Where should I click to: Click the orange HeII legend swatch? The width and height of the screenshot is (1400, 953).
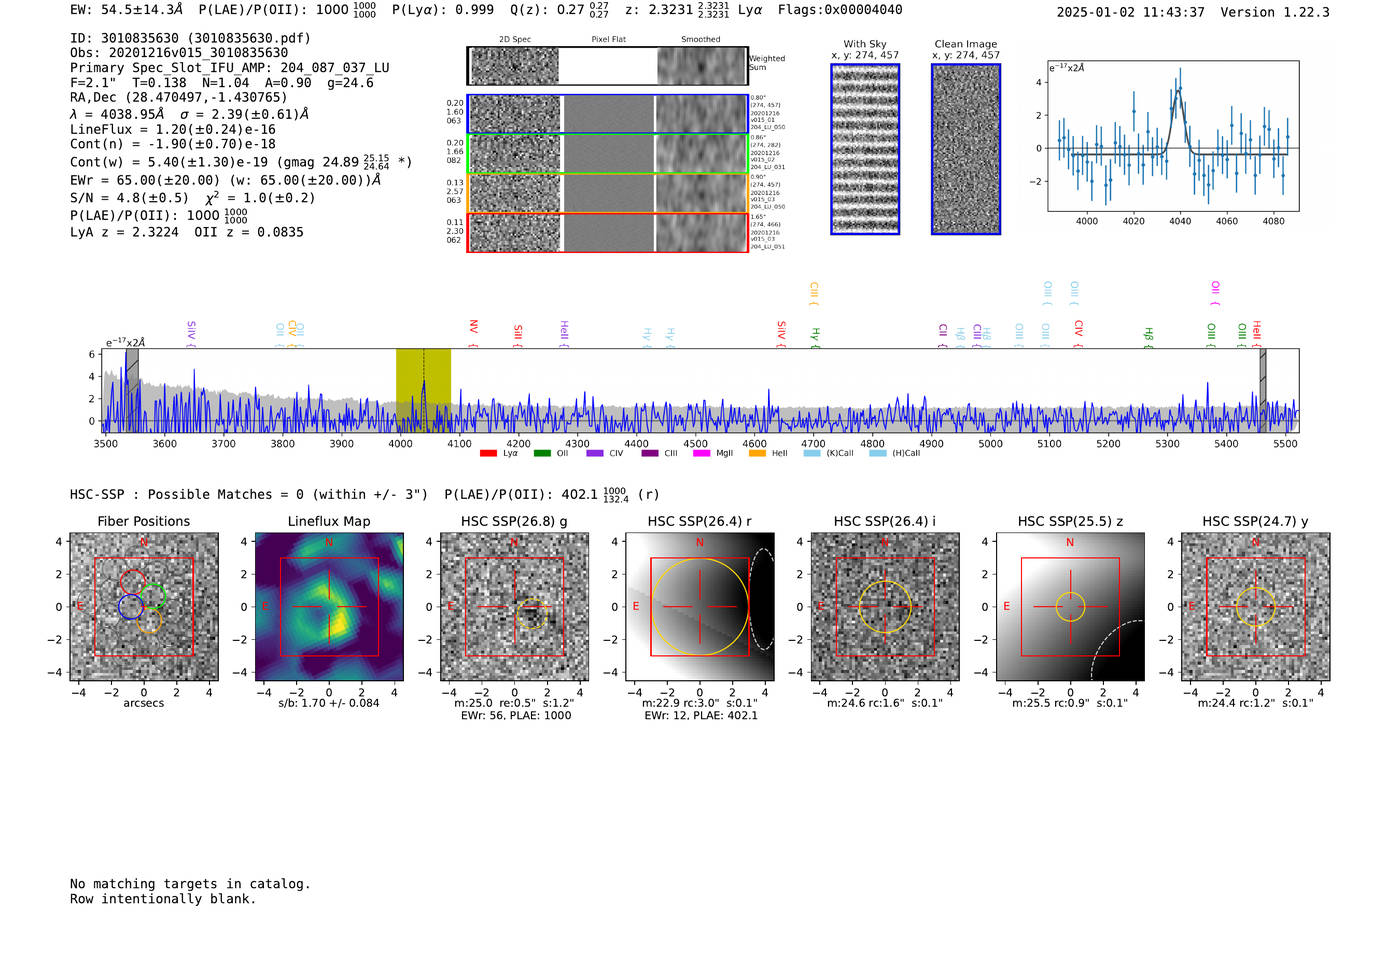757,453
